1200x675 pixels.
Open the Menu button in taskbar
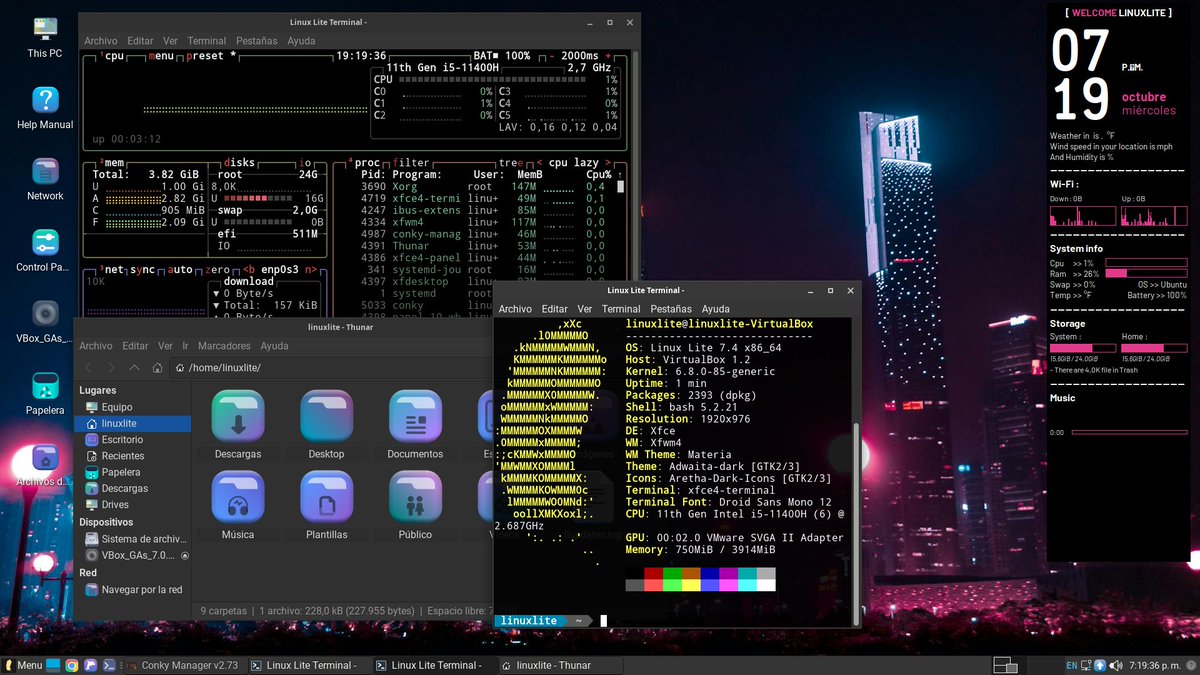point(23,665)
